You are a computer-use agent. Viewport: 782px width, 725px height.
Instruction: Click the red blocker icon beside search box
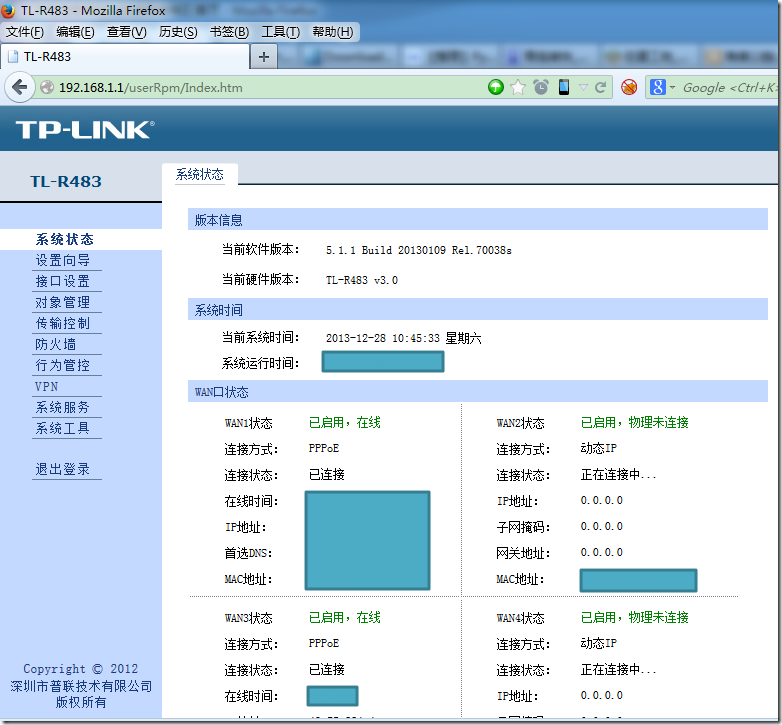pyautogui.click(x=629, y=87)
